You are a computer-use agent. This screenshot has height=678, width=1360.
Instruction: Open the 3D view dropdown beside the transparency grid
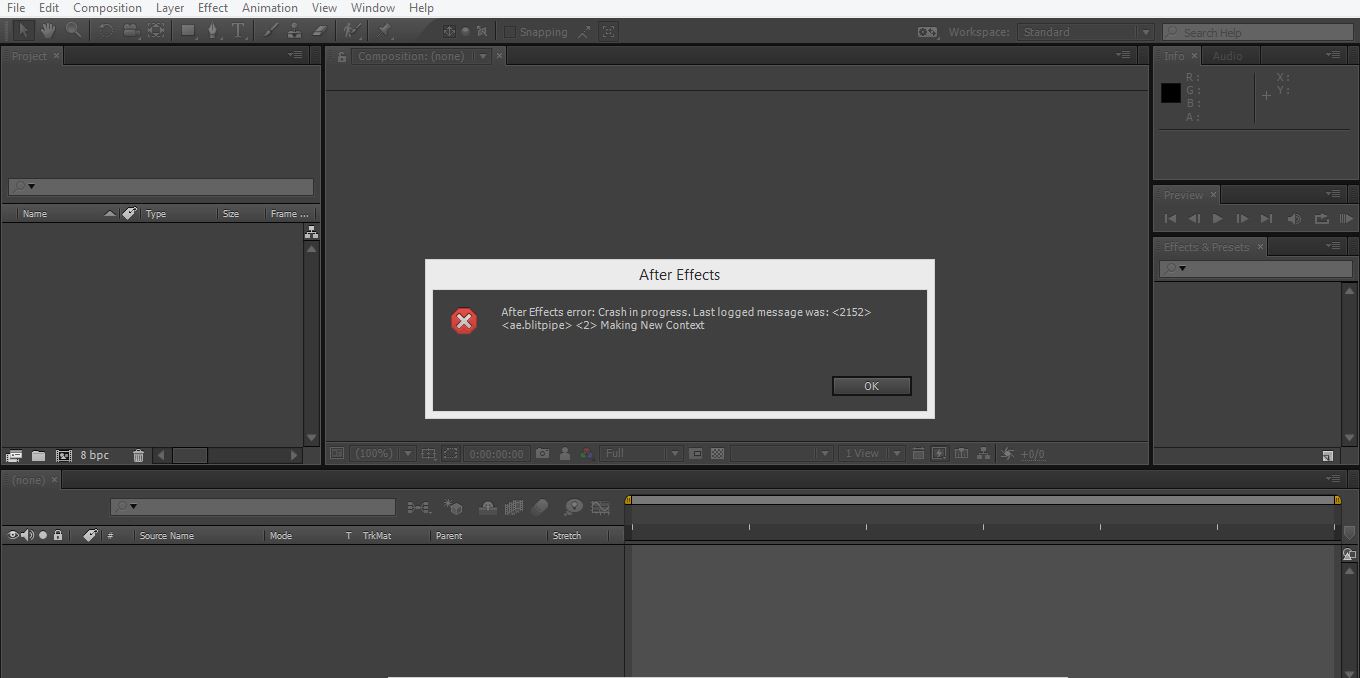pos(782,453)
